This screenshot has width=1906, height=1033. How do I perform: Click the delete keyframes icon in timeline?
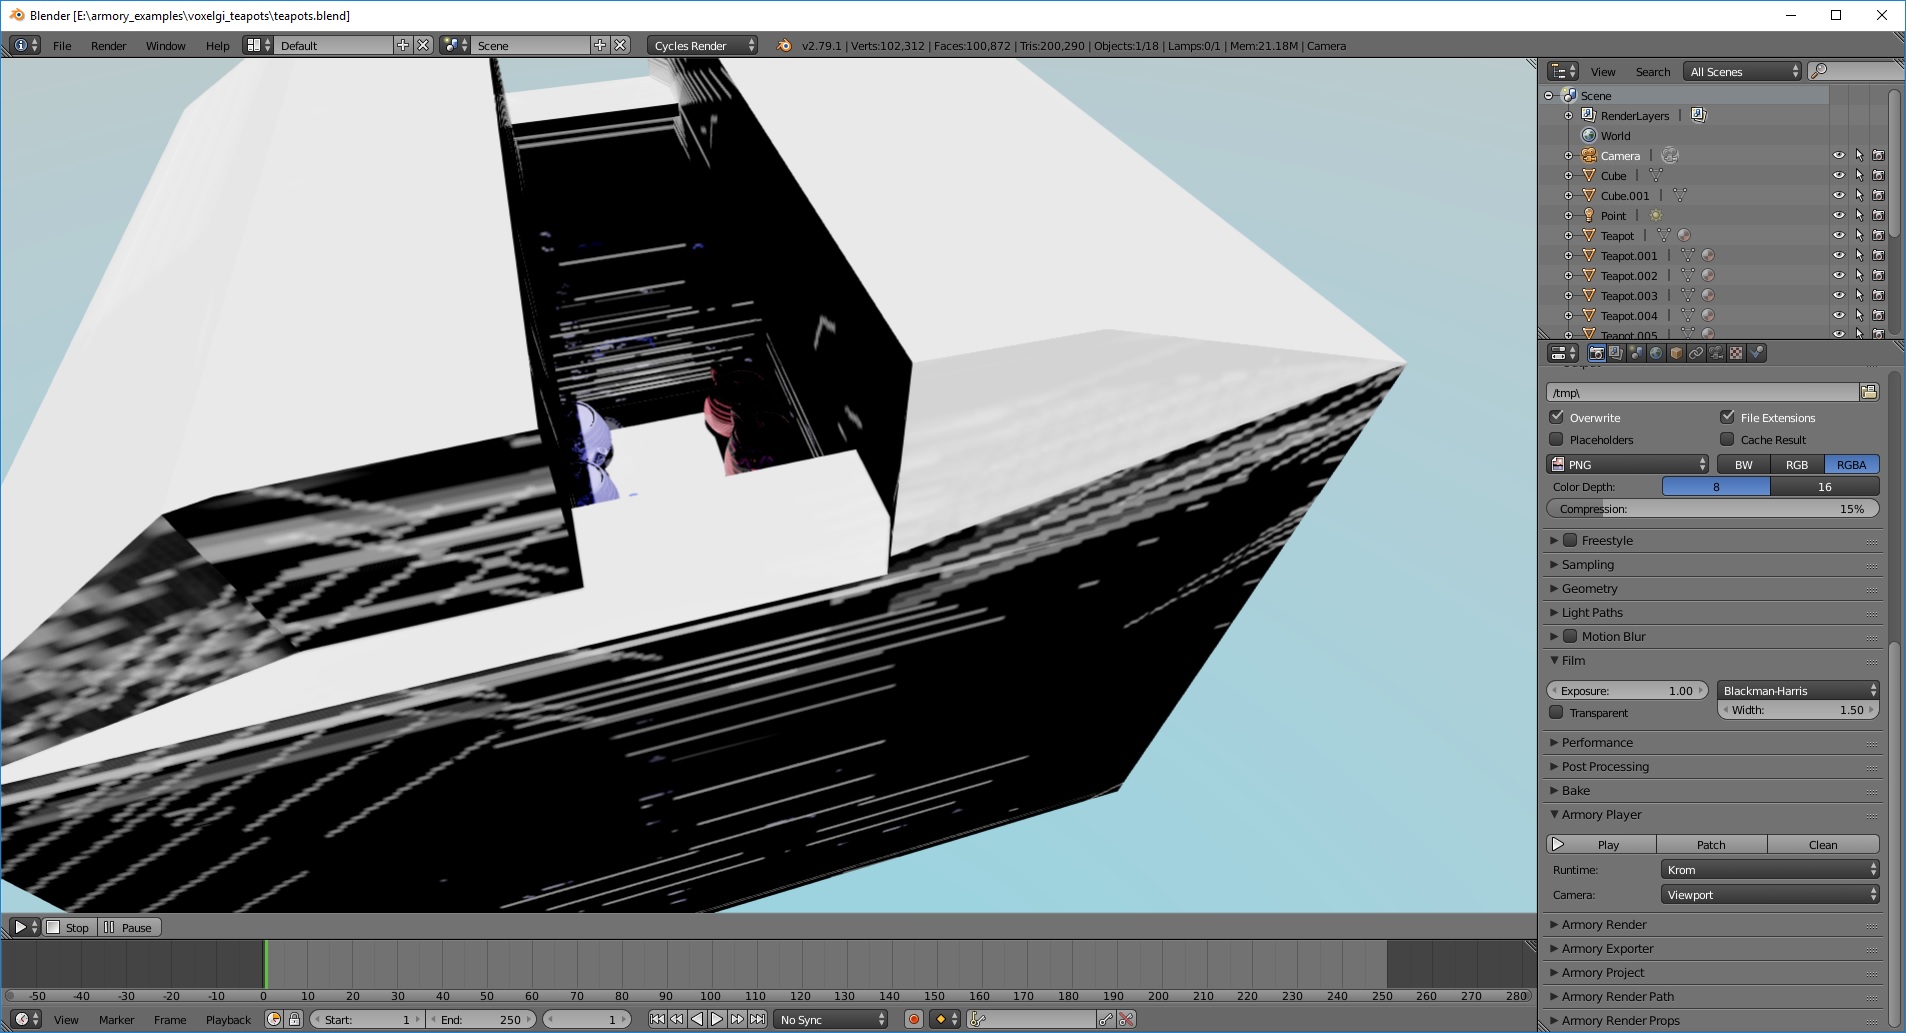tap(1126, 1019)
